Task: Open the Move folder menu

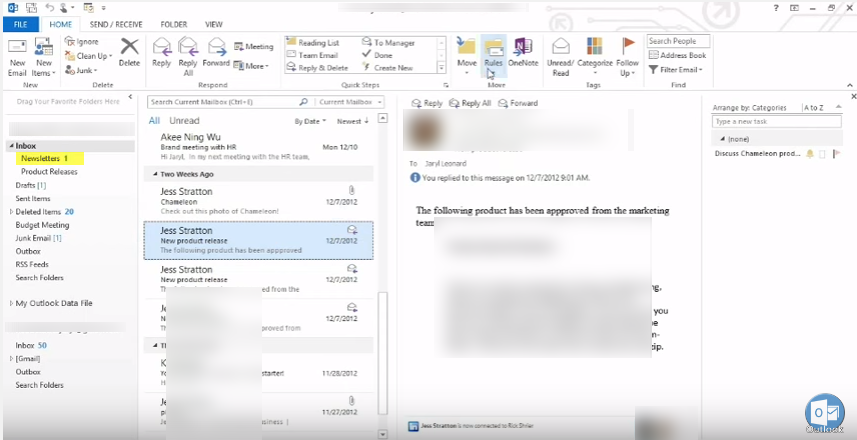Action: tap(467, 54)
